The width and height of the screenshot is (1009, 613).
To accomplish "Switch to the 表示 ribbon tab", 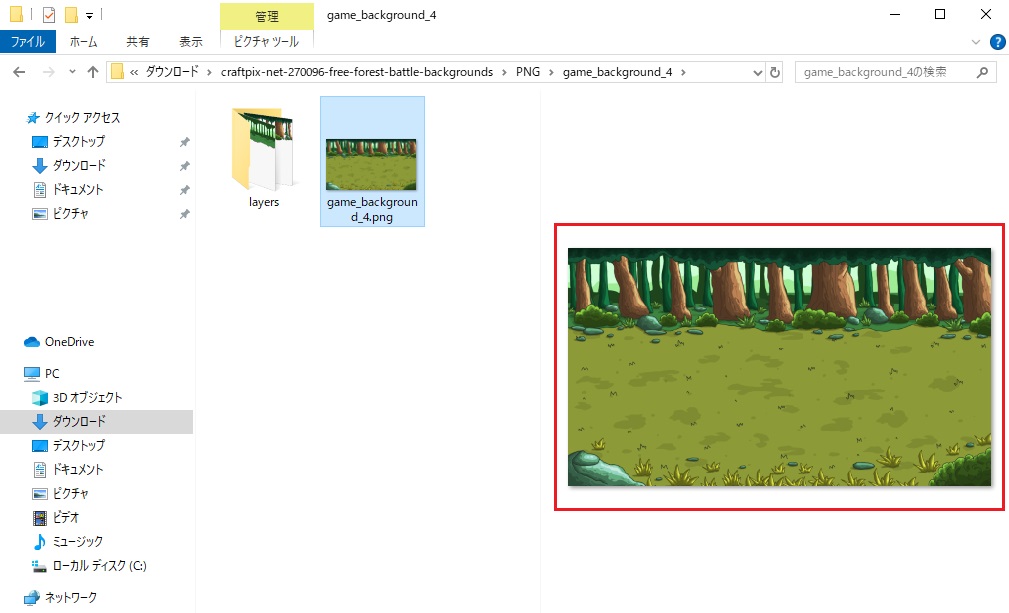I will pos(190,42).
